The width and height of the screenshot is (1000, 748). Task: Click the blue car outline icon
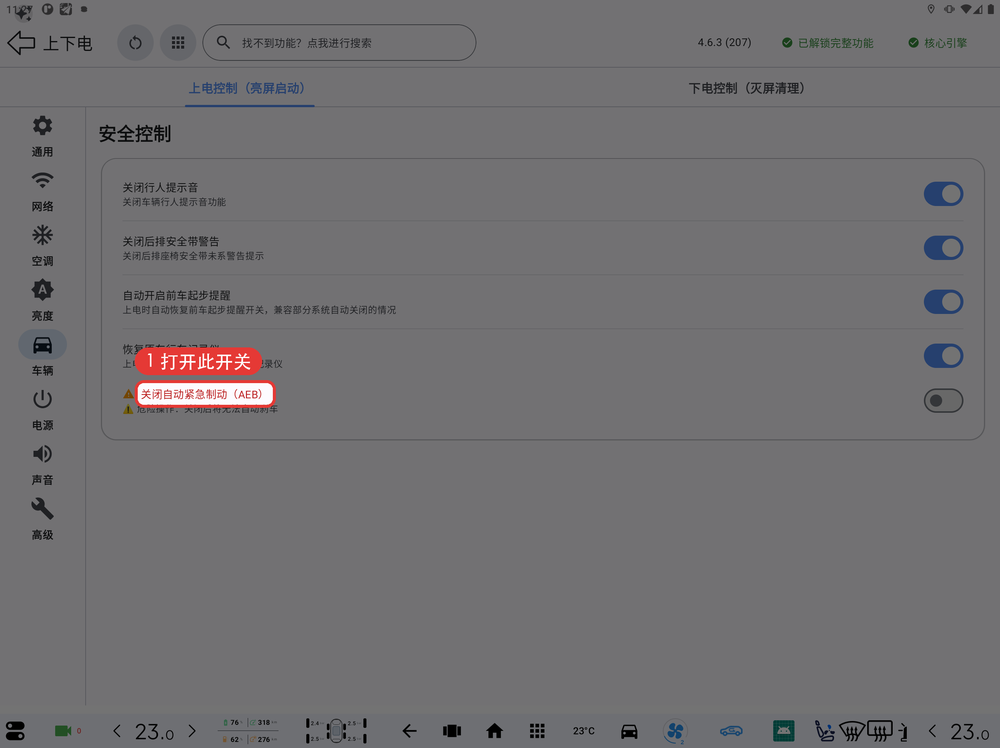point(732,731)
